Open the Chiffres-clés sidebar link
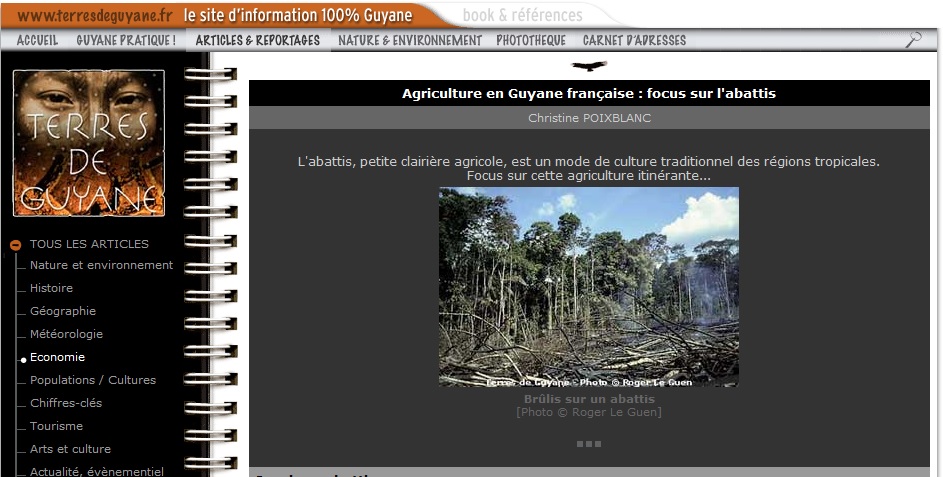This screenshot has height=477, width=943. [x=66, y=403]
